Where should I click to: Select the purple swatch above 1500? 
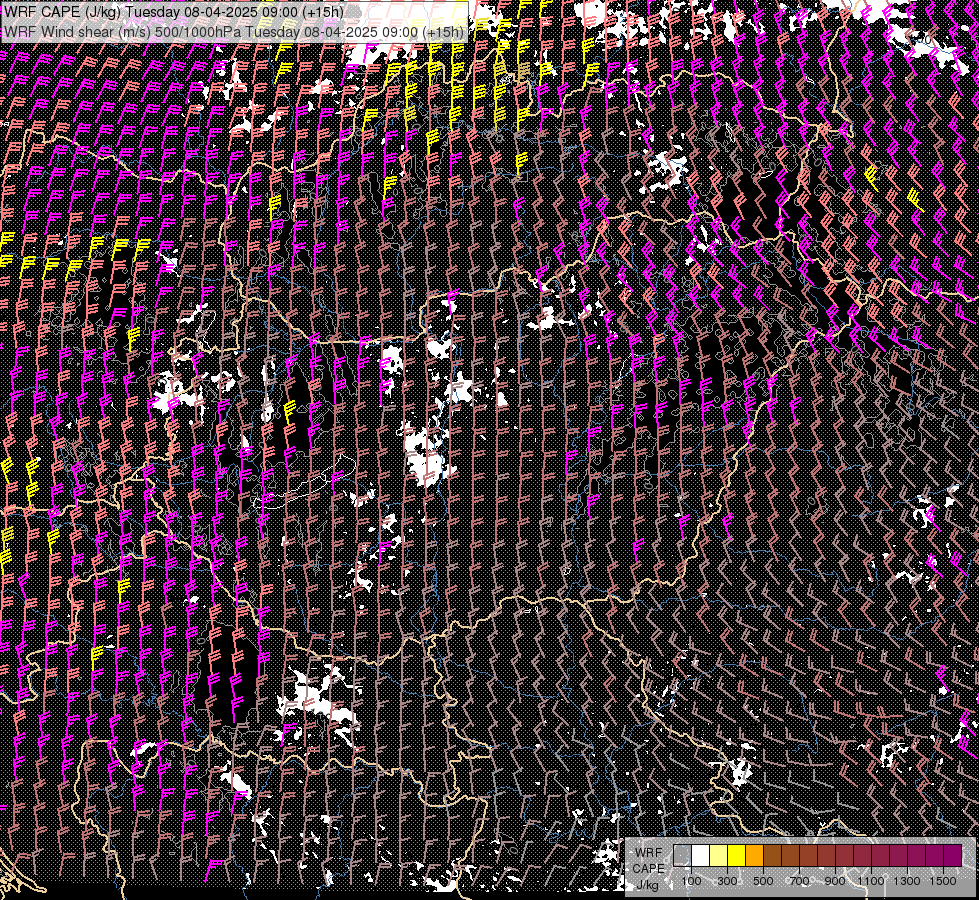[x=953, y=855]
